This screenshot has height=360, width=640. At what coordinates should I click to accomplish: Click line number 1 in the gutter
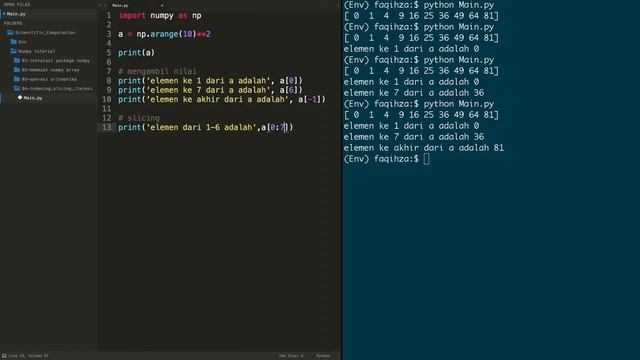pos(109,16)
